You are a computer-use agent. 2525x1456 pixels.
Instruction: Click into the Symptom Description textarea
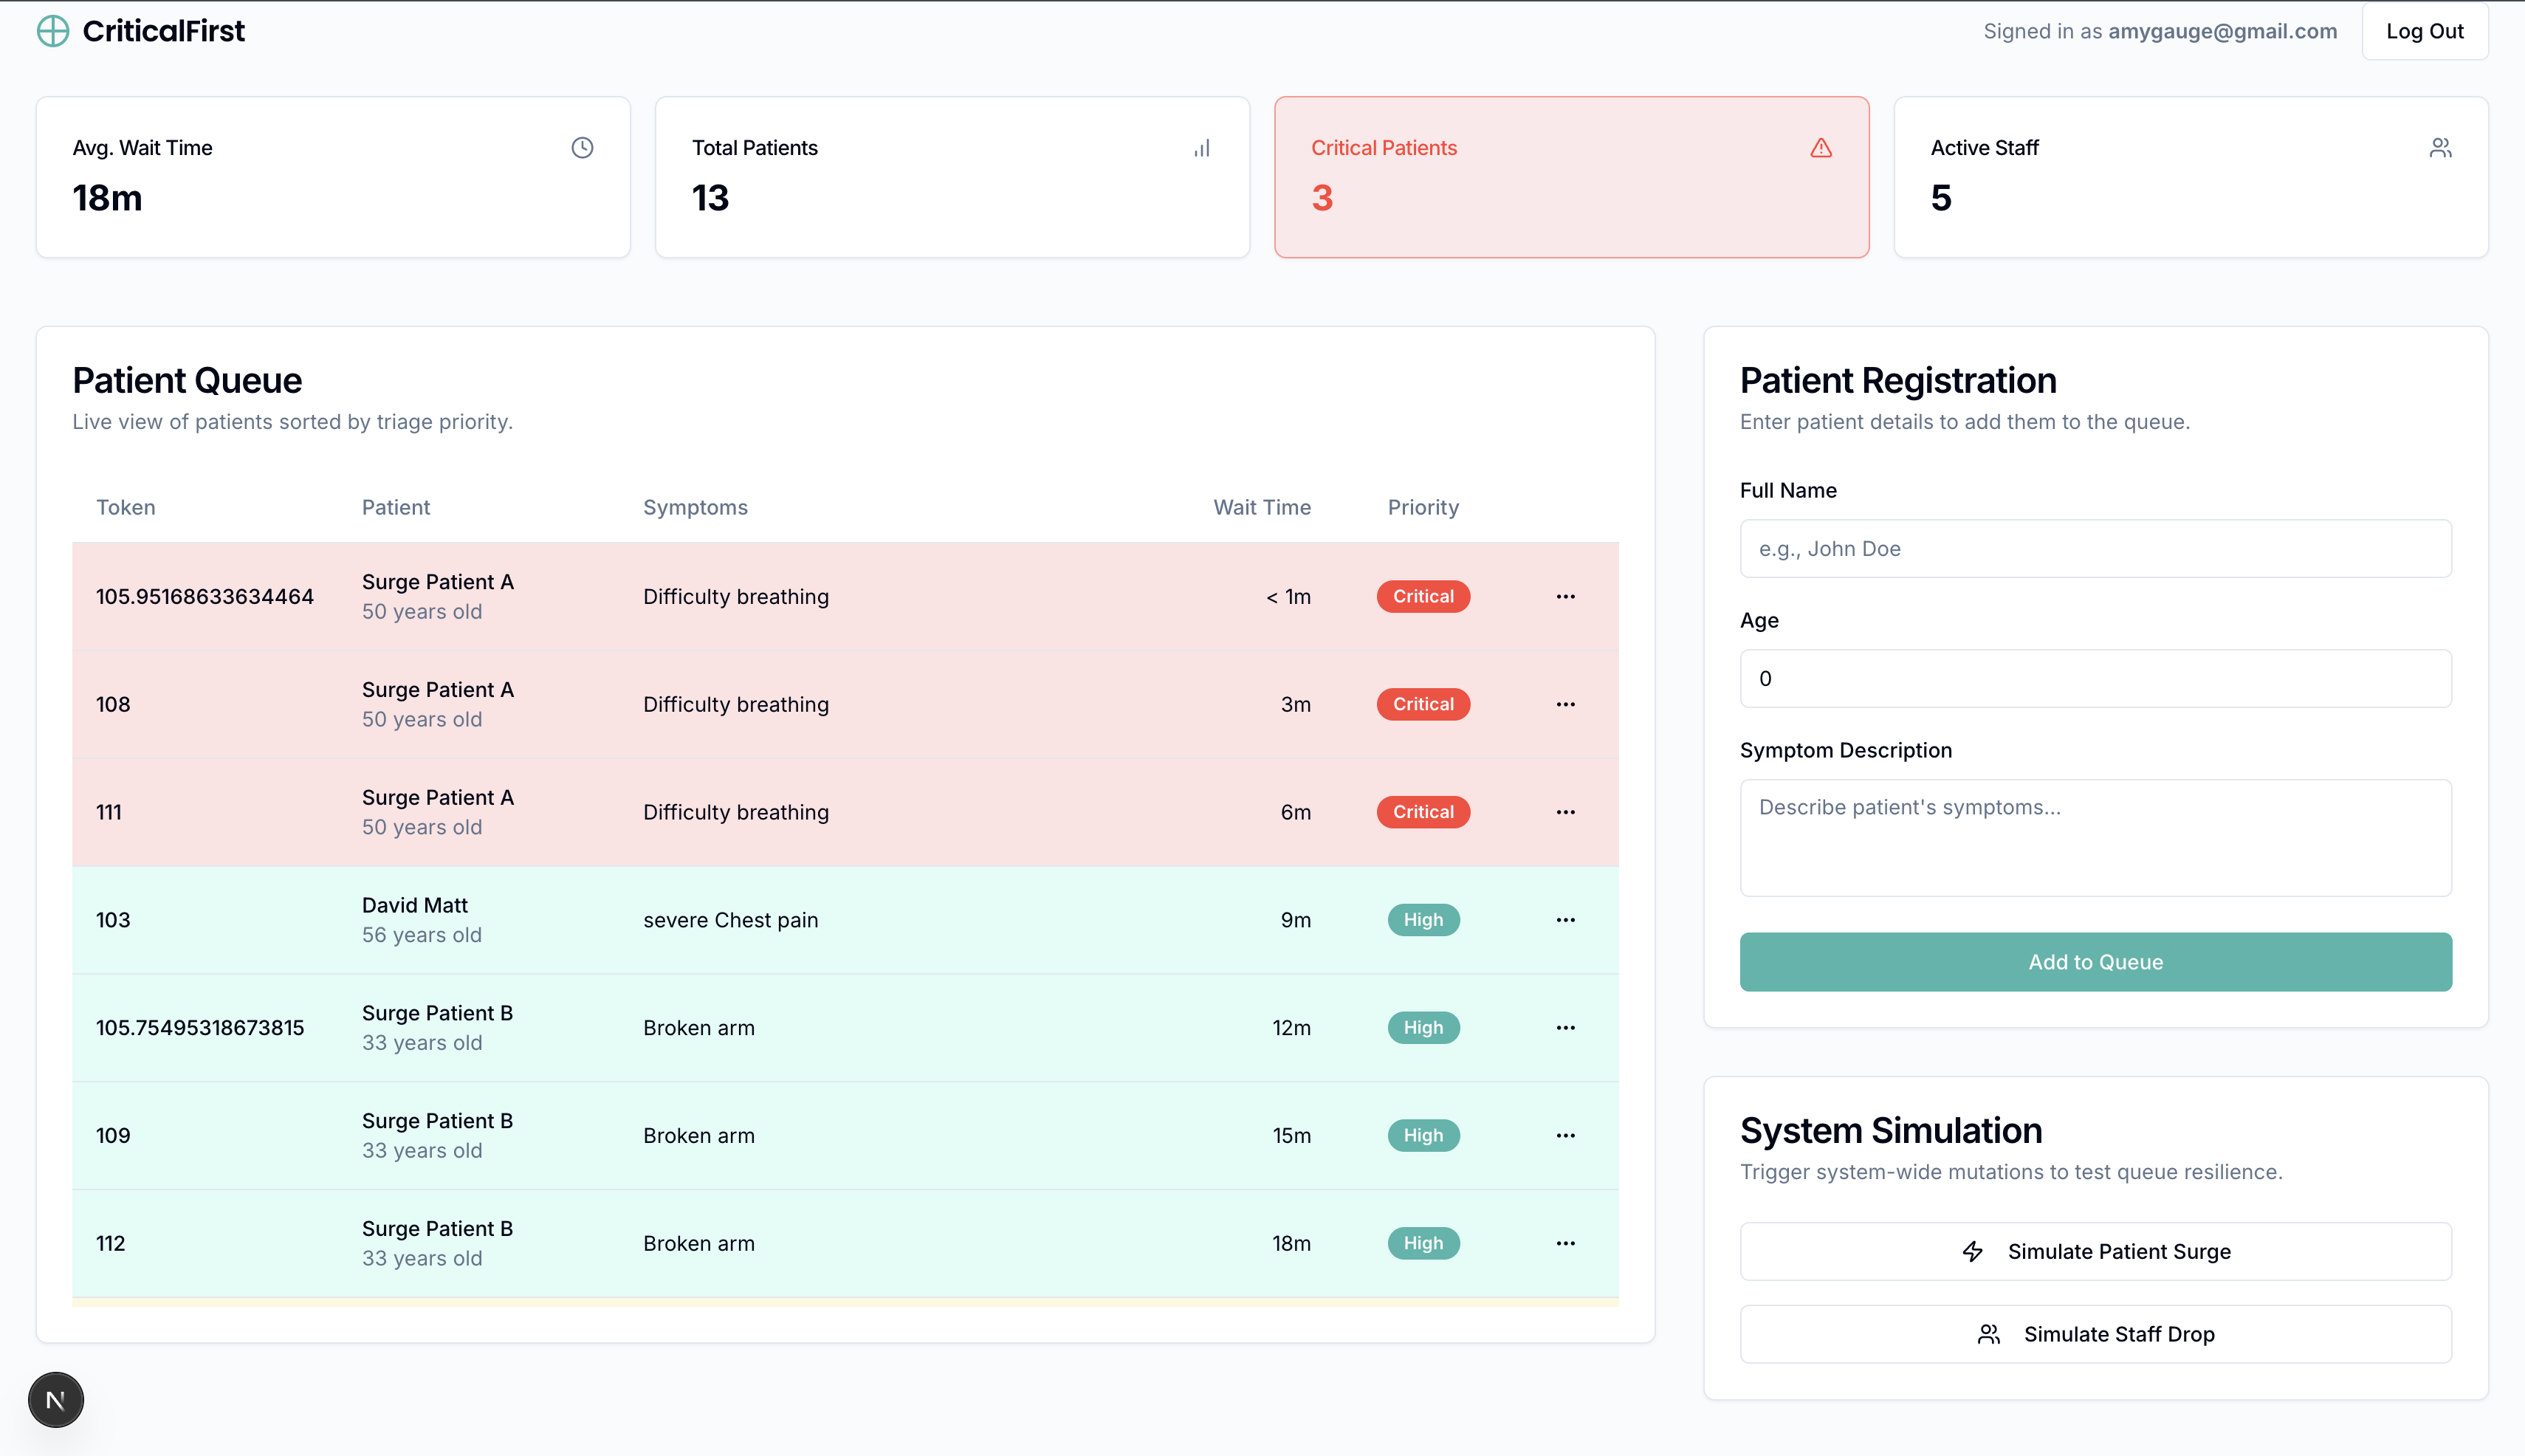point(2095,837)
